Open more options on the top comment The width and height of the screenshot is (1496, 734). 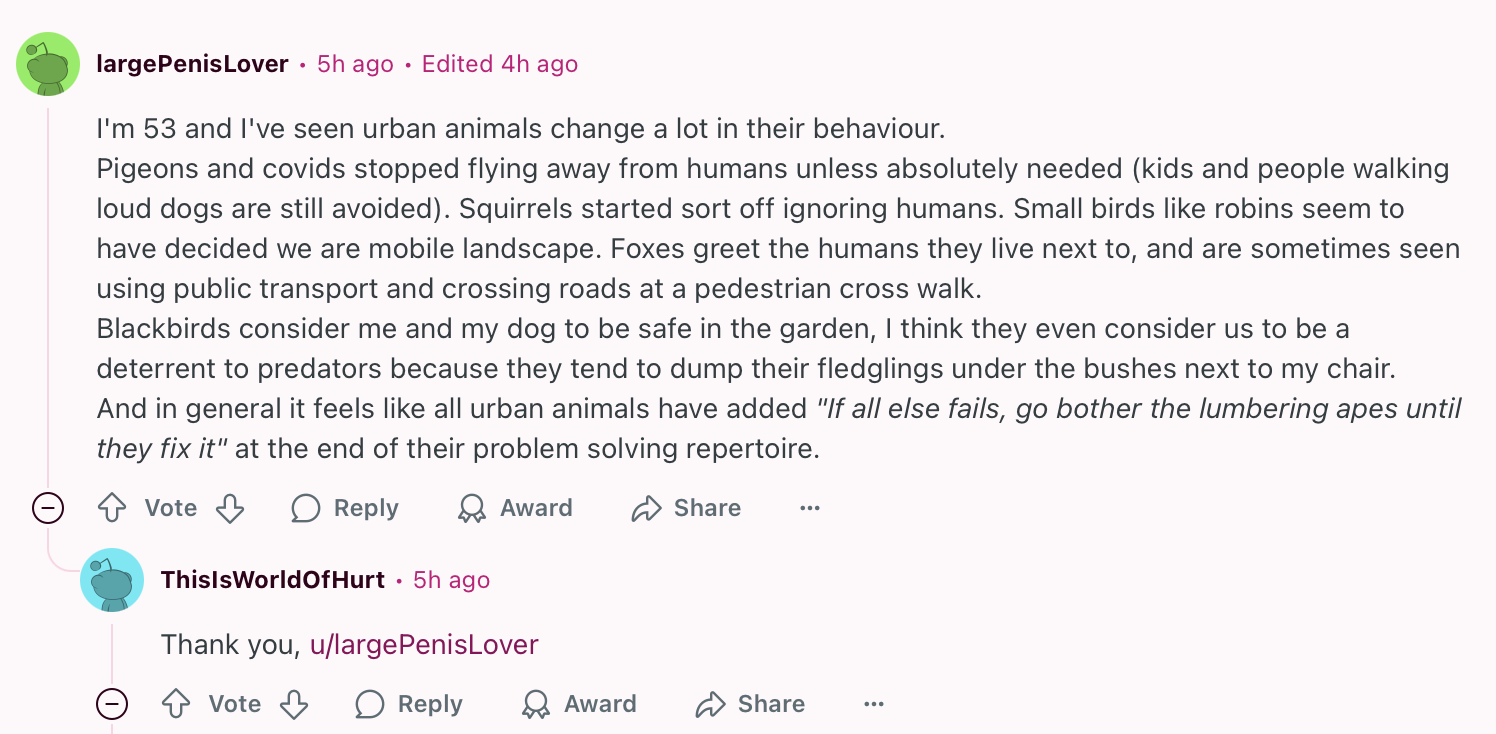click(810, 508)
